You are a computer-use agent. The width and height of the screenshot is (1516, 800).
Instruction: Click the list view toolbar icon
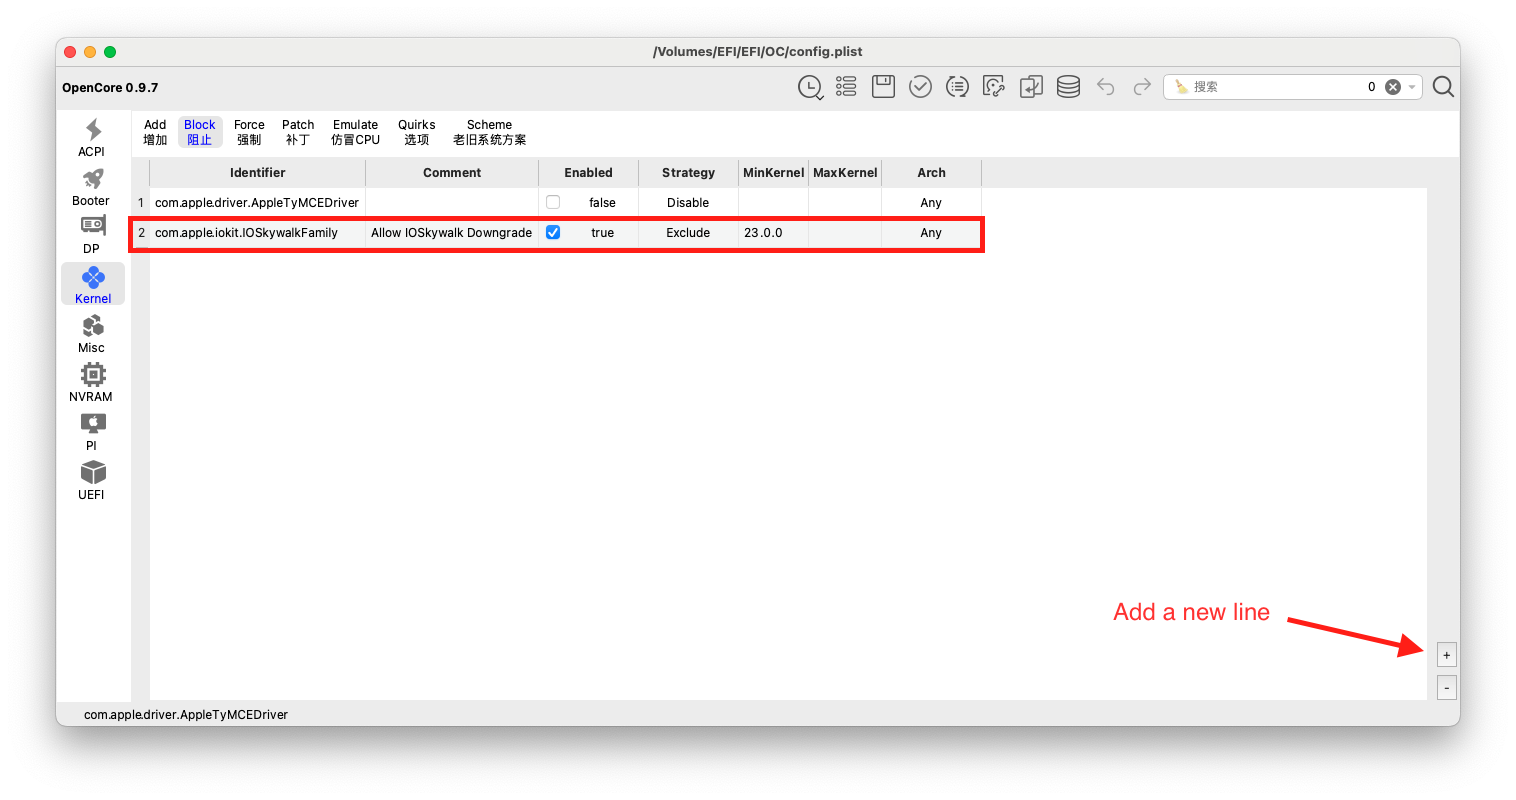[846, 87]
